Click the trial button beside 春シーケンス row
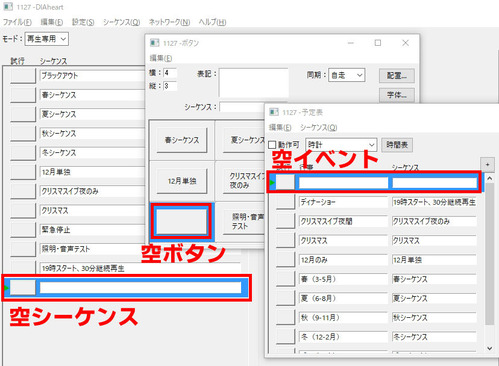Image resolution: width=499 pixels, height=366 pixels. pos(23,95)
